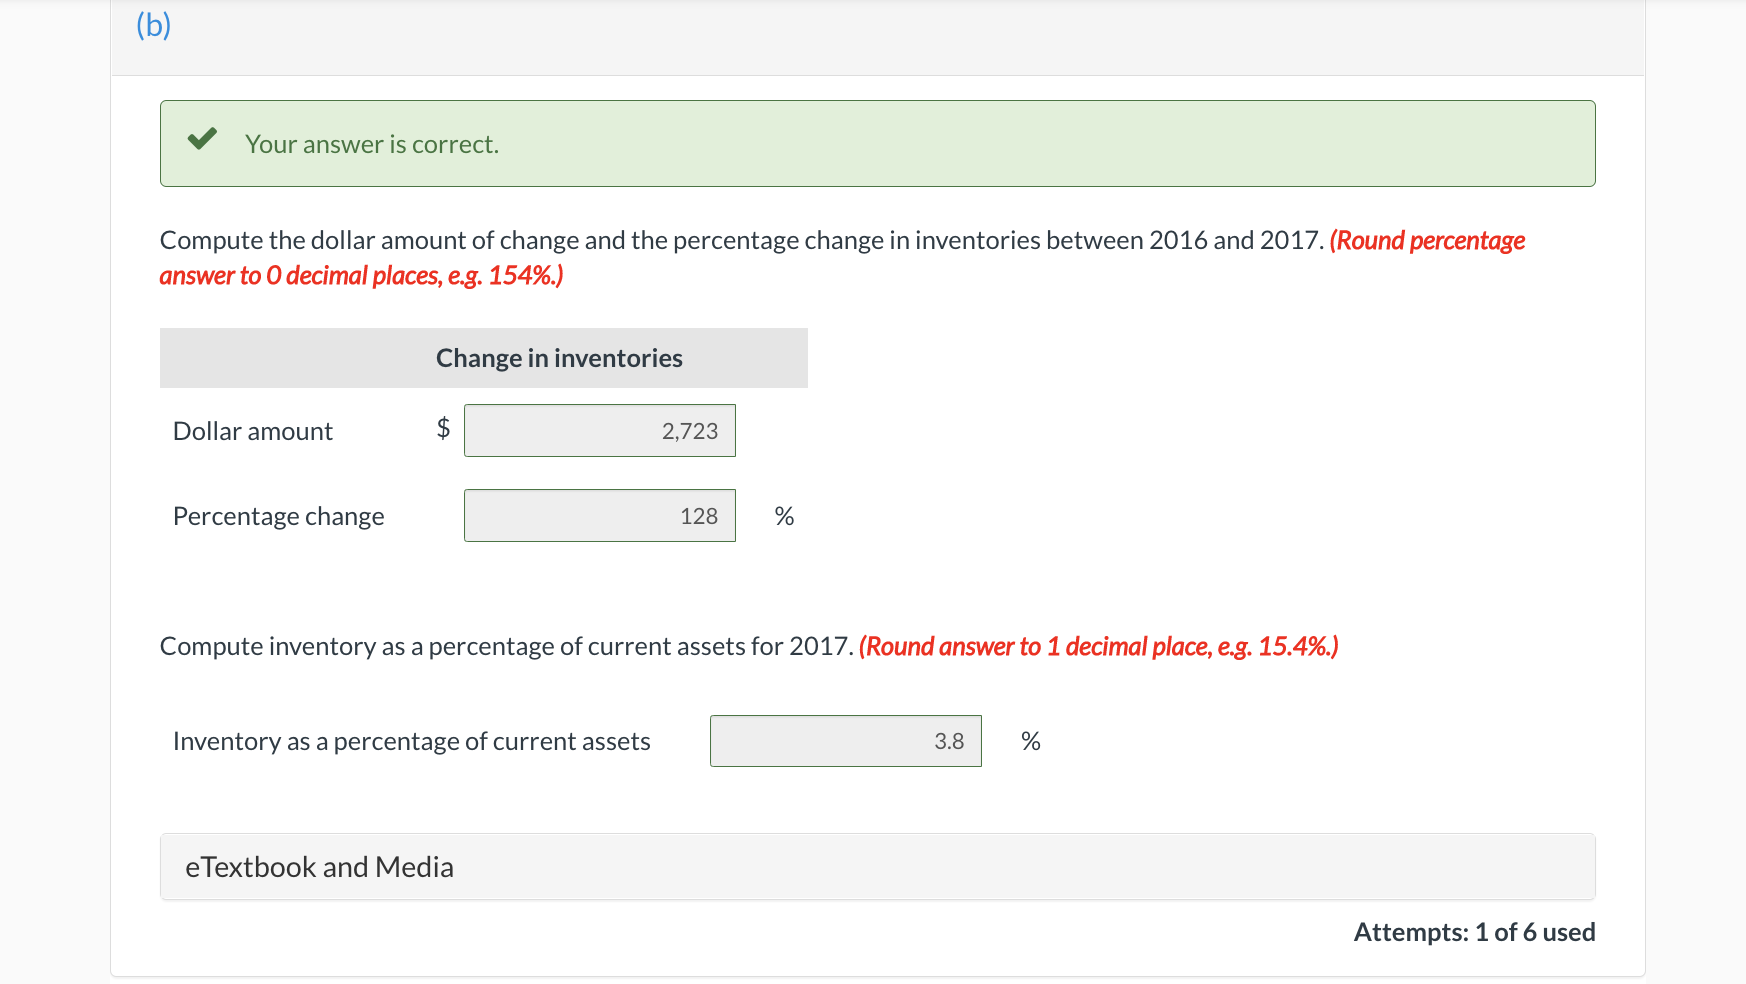Click the dollar sign beside Dollar amount field

point(443,430)
